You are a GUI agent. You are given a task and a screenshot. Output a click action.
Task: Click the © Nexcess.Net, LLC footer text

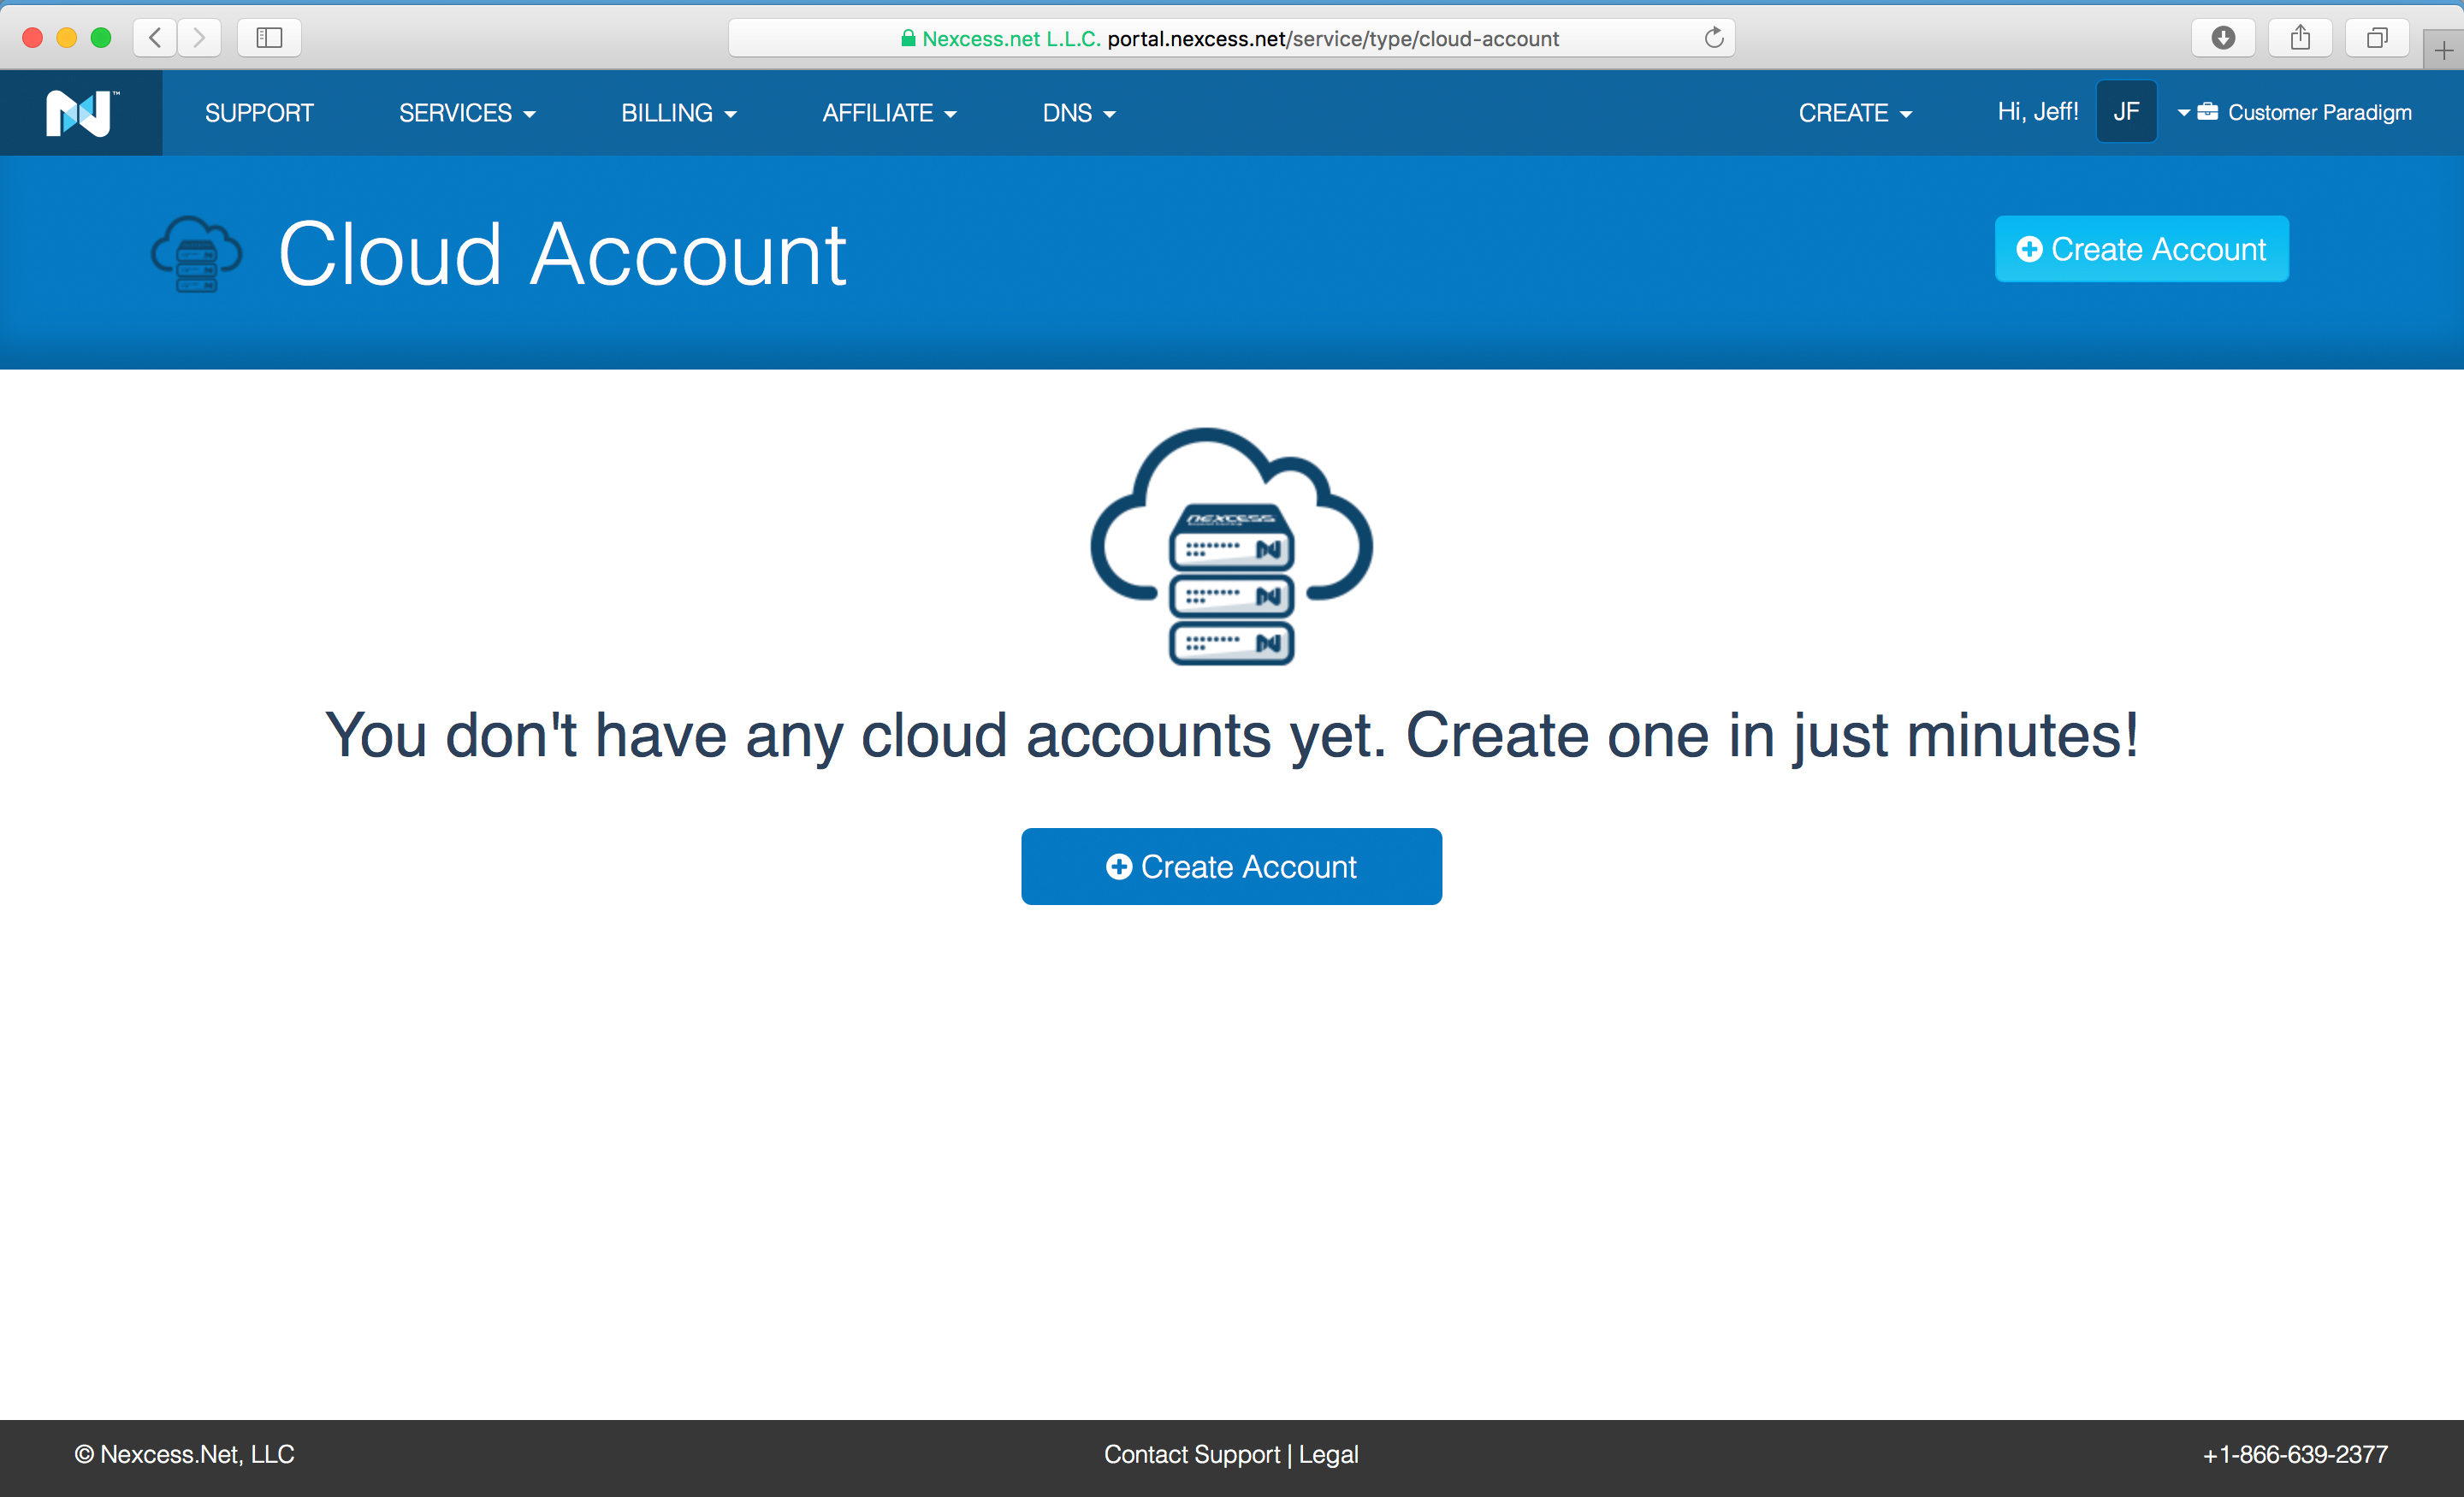pos(185,1454)
